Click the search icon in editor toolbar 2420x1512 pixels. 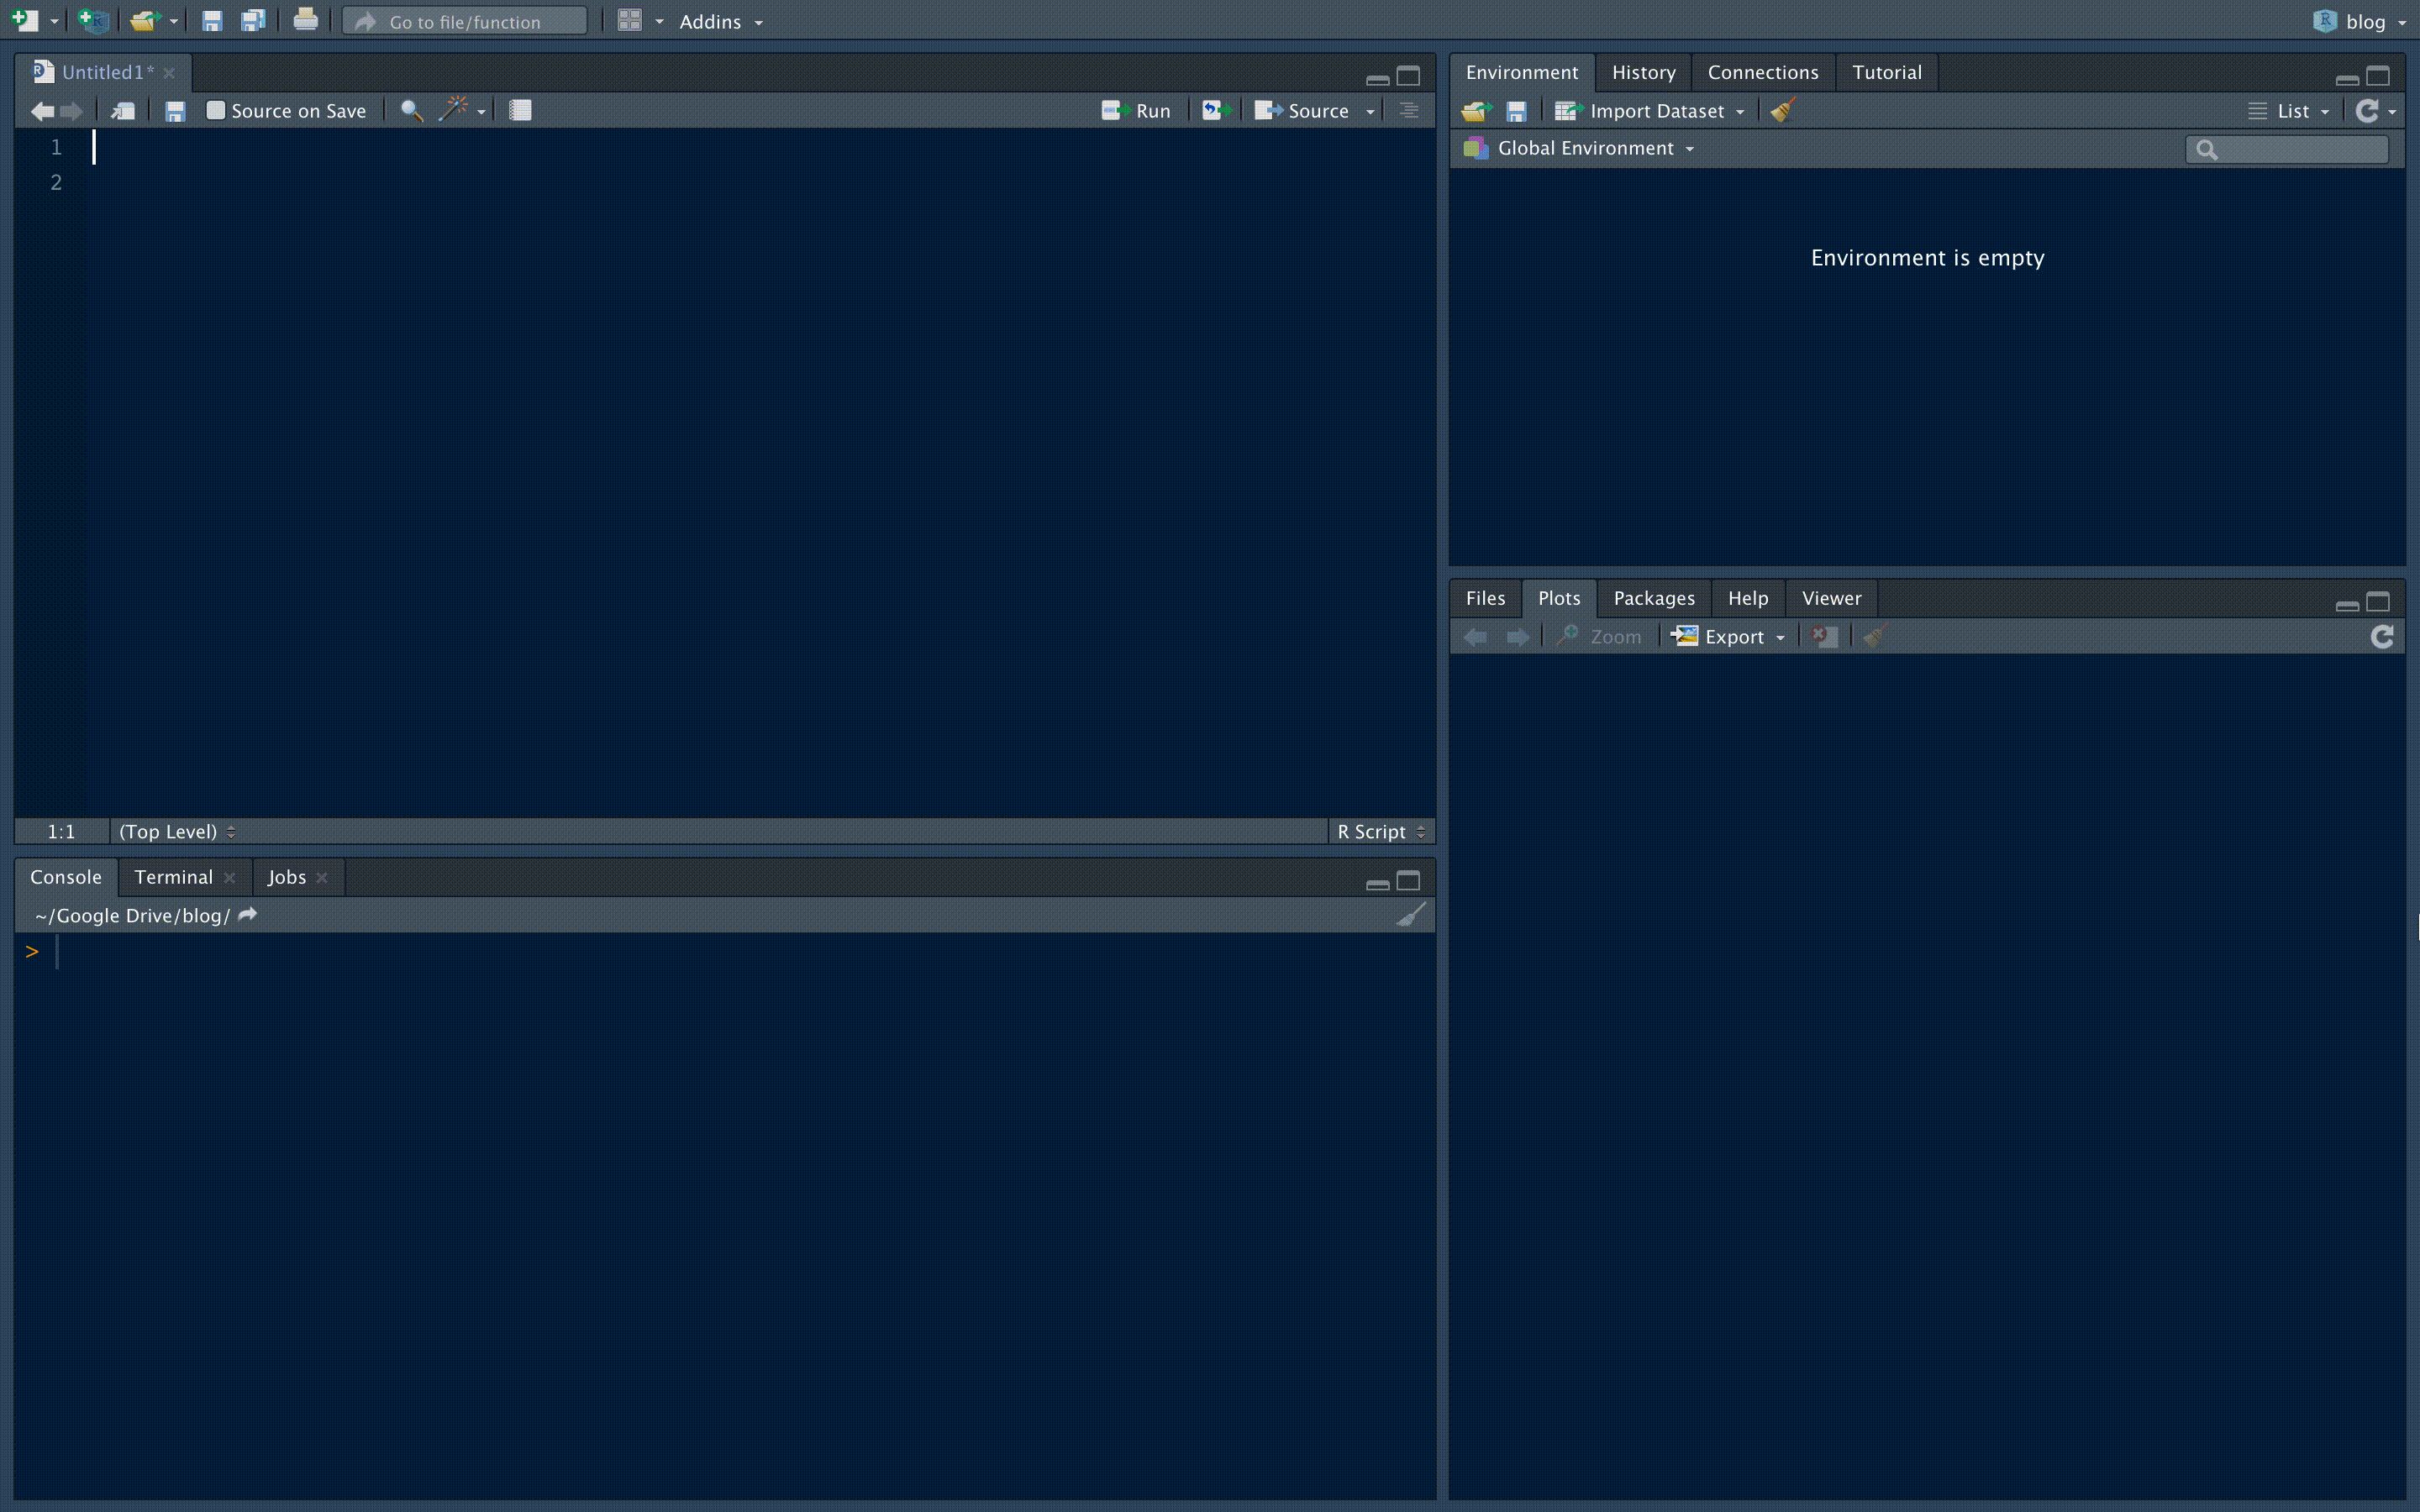point(409,110)
